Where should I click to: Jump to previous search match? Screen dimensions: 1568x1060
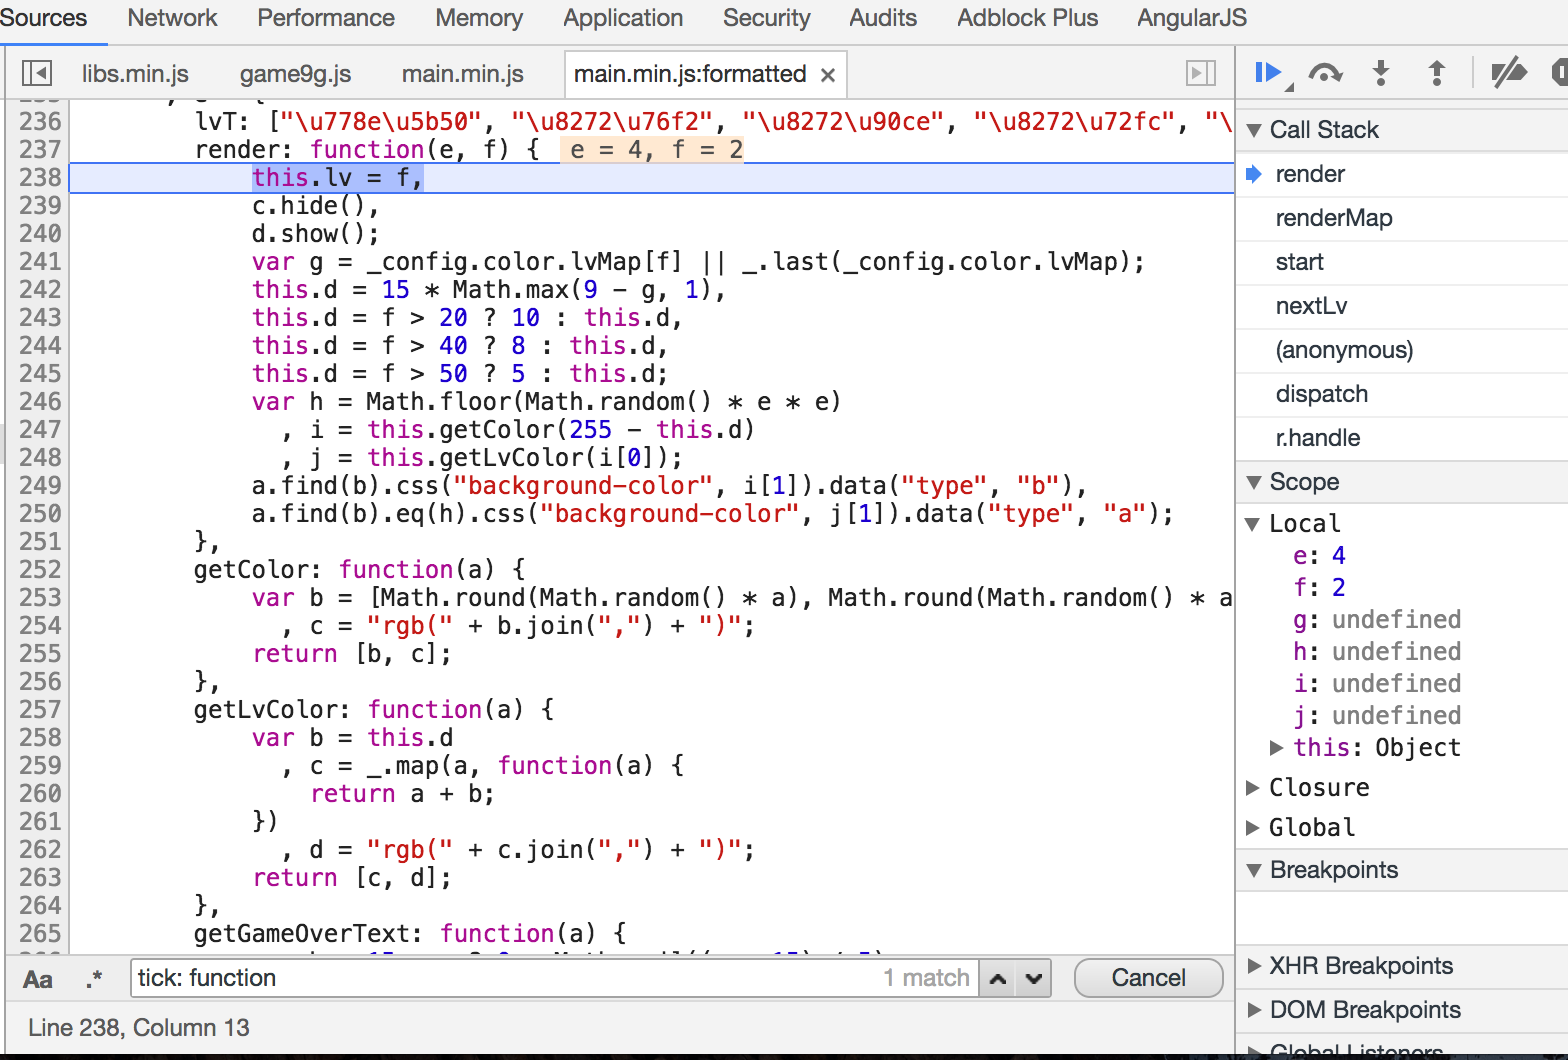(x=998, y=978)
